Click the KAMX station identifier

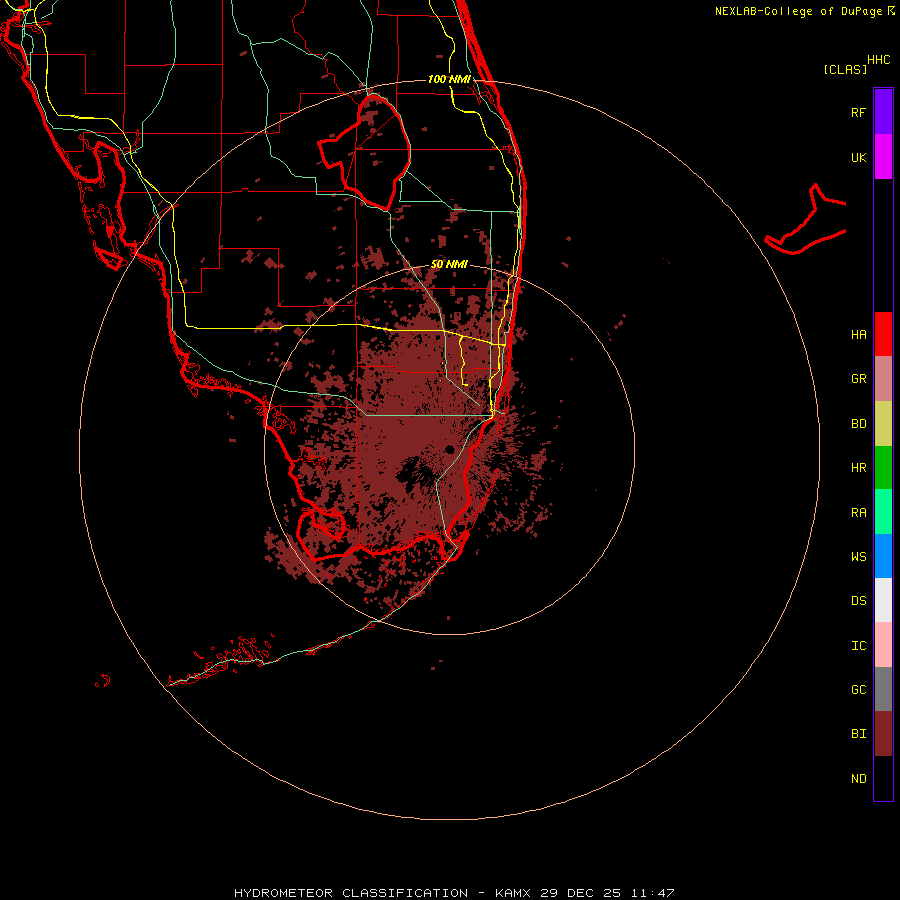(513, 893)
